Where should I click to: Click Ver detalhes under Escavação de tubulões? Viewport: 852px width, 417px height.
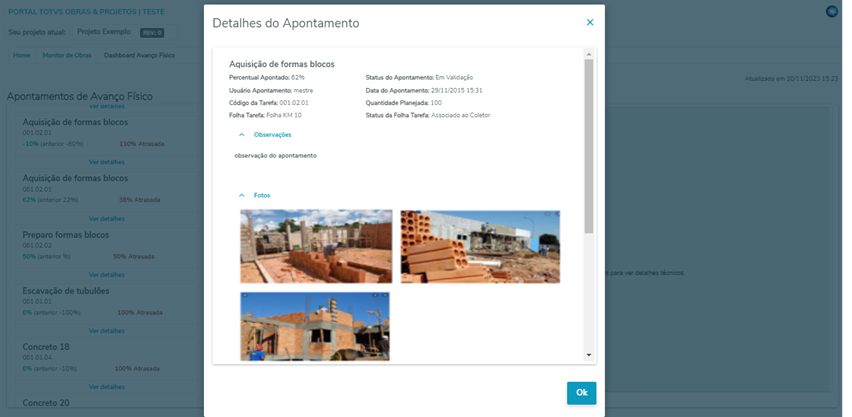(x=106, y=331)
